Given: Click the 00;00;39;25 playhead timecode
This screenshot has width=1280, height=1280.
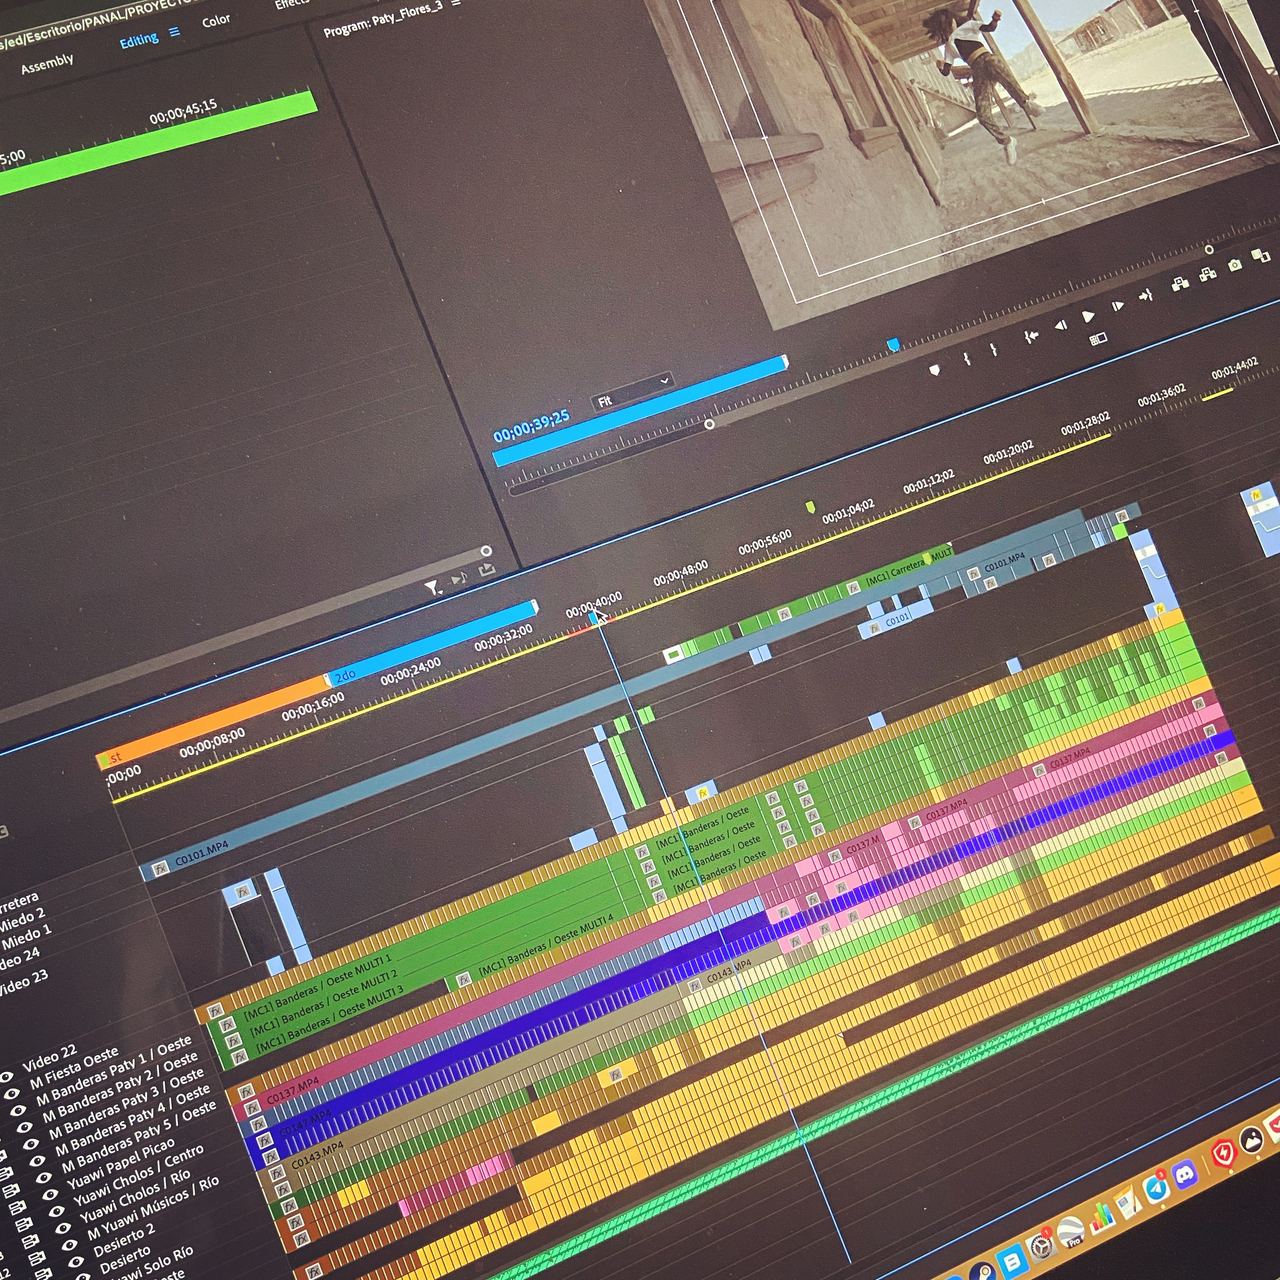Looking at the screenshot, I should (531, 426).
